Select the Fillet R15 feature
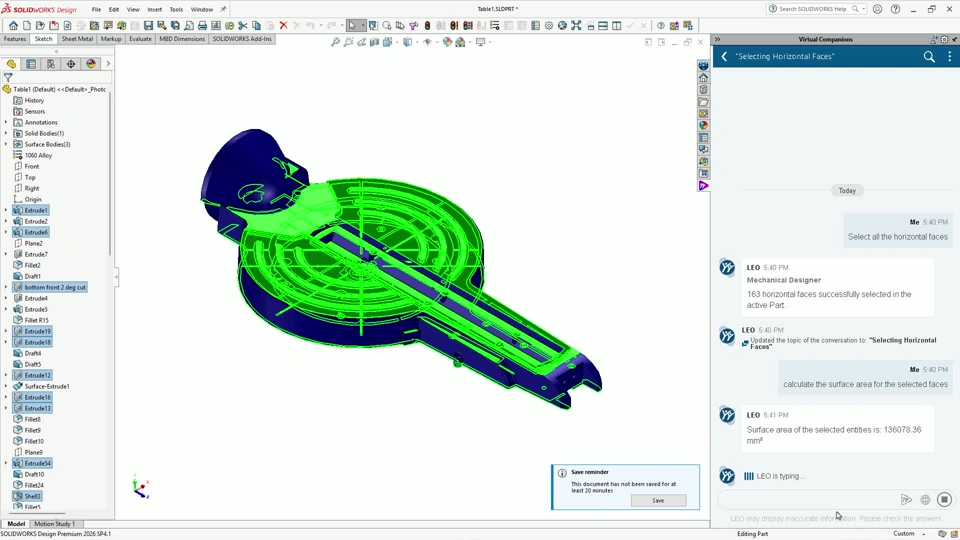 pyautogui.click(x=36, y=320)
